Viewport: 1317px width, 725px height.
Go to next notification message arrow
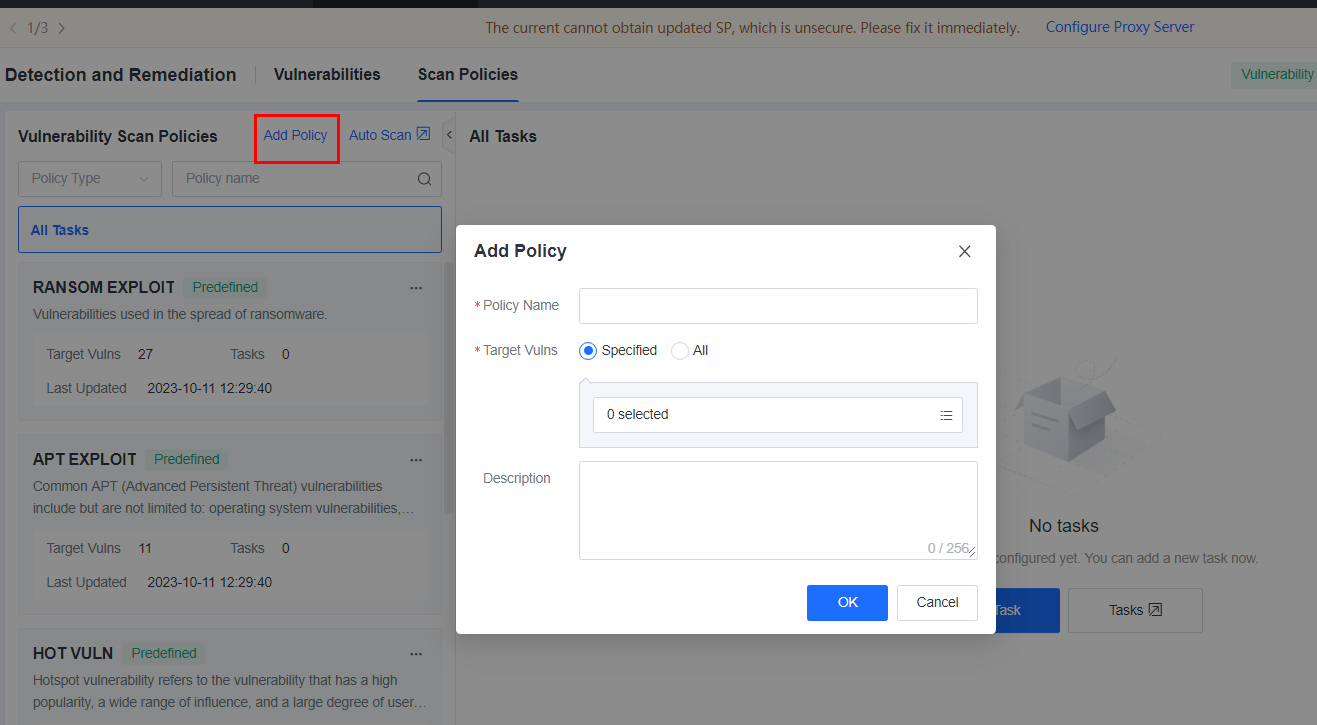coord(62,28)
